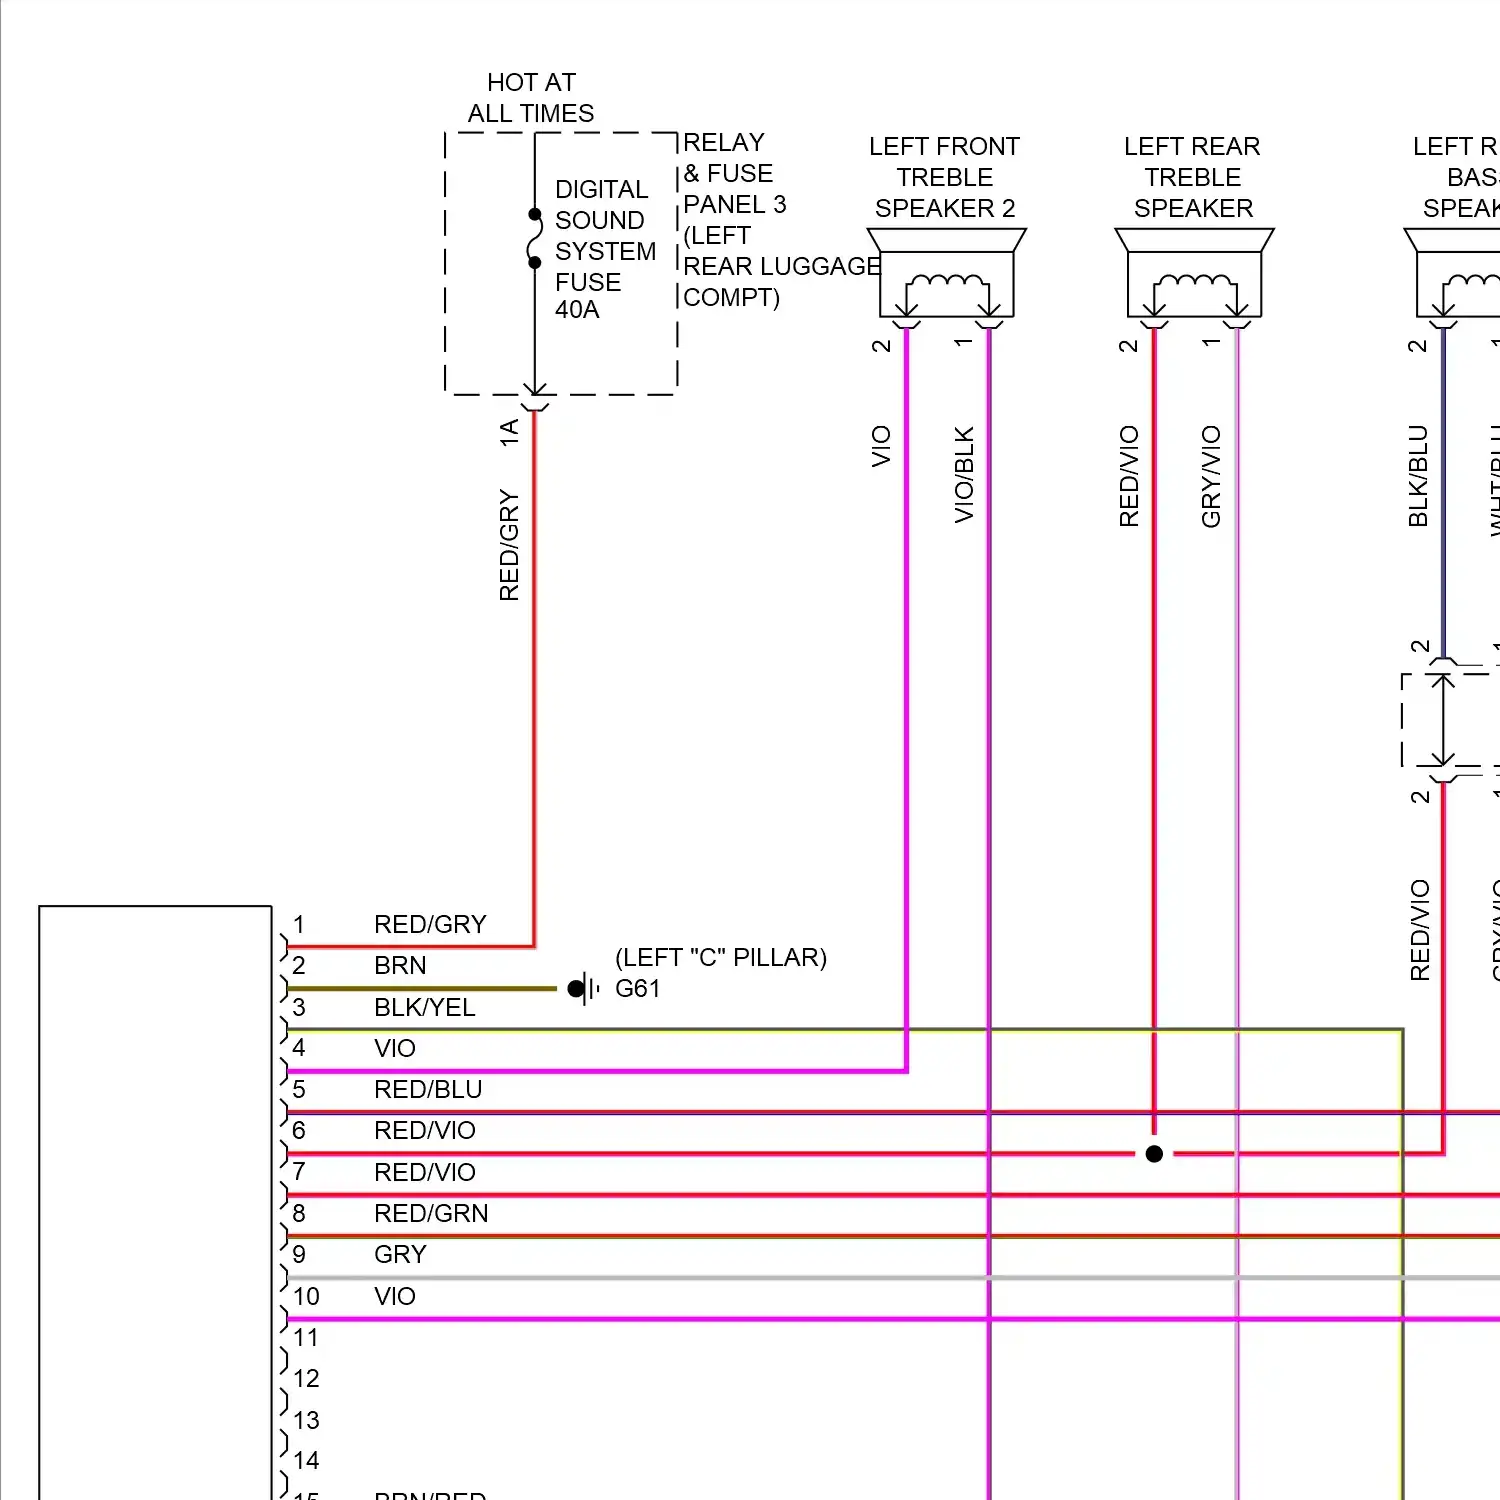Click the vertical 'RED/GRY' wire label
The height and width of the screenshot is (1500, 1500).
[x=509, y=545]
